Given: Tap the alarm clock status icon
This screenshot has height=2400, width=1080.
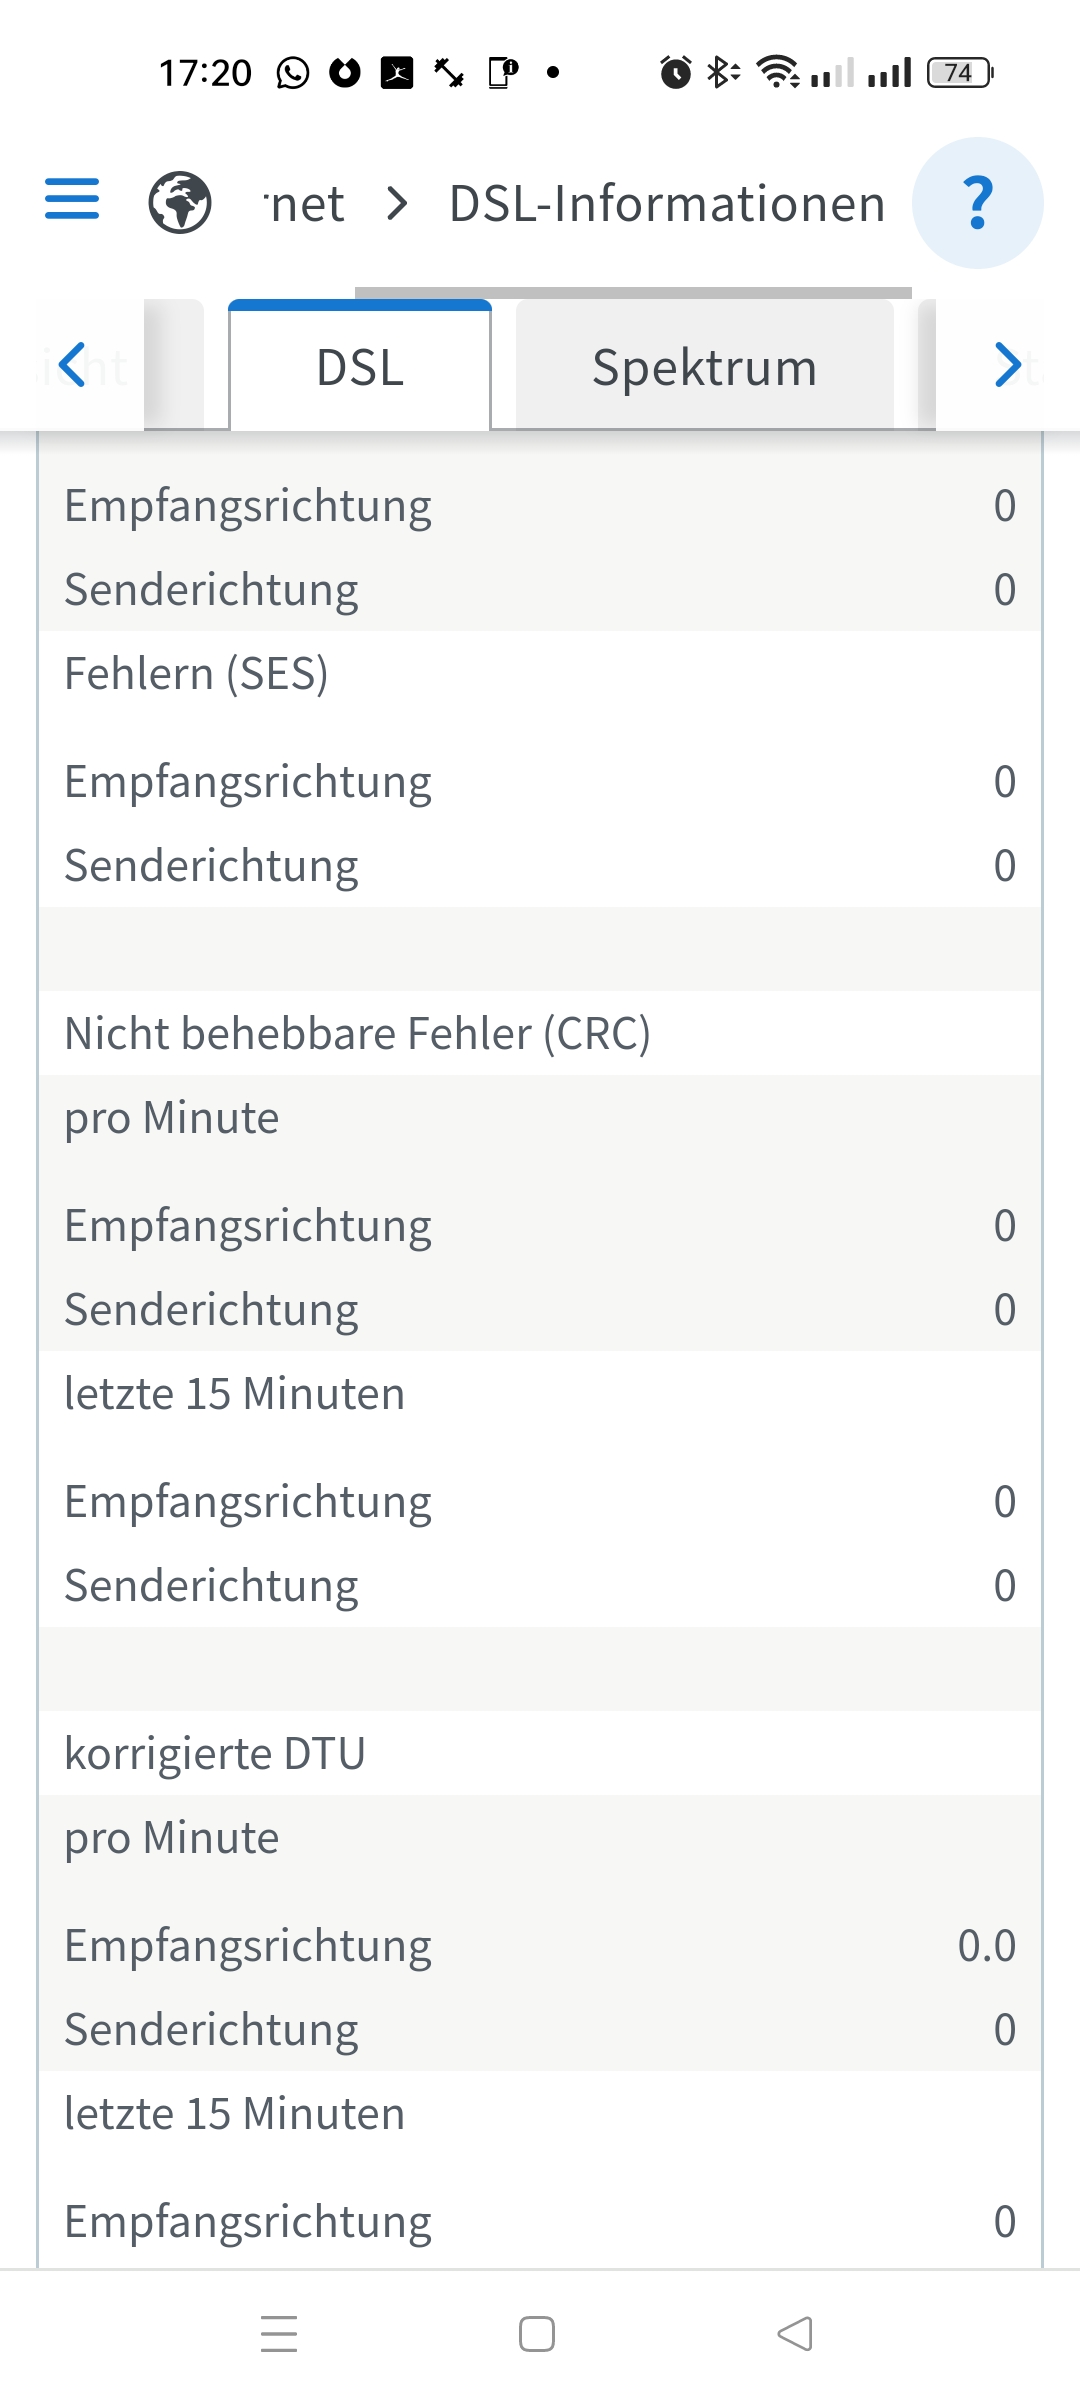Looking at the screenshot, I should [x=676, y=73].
